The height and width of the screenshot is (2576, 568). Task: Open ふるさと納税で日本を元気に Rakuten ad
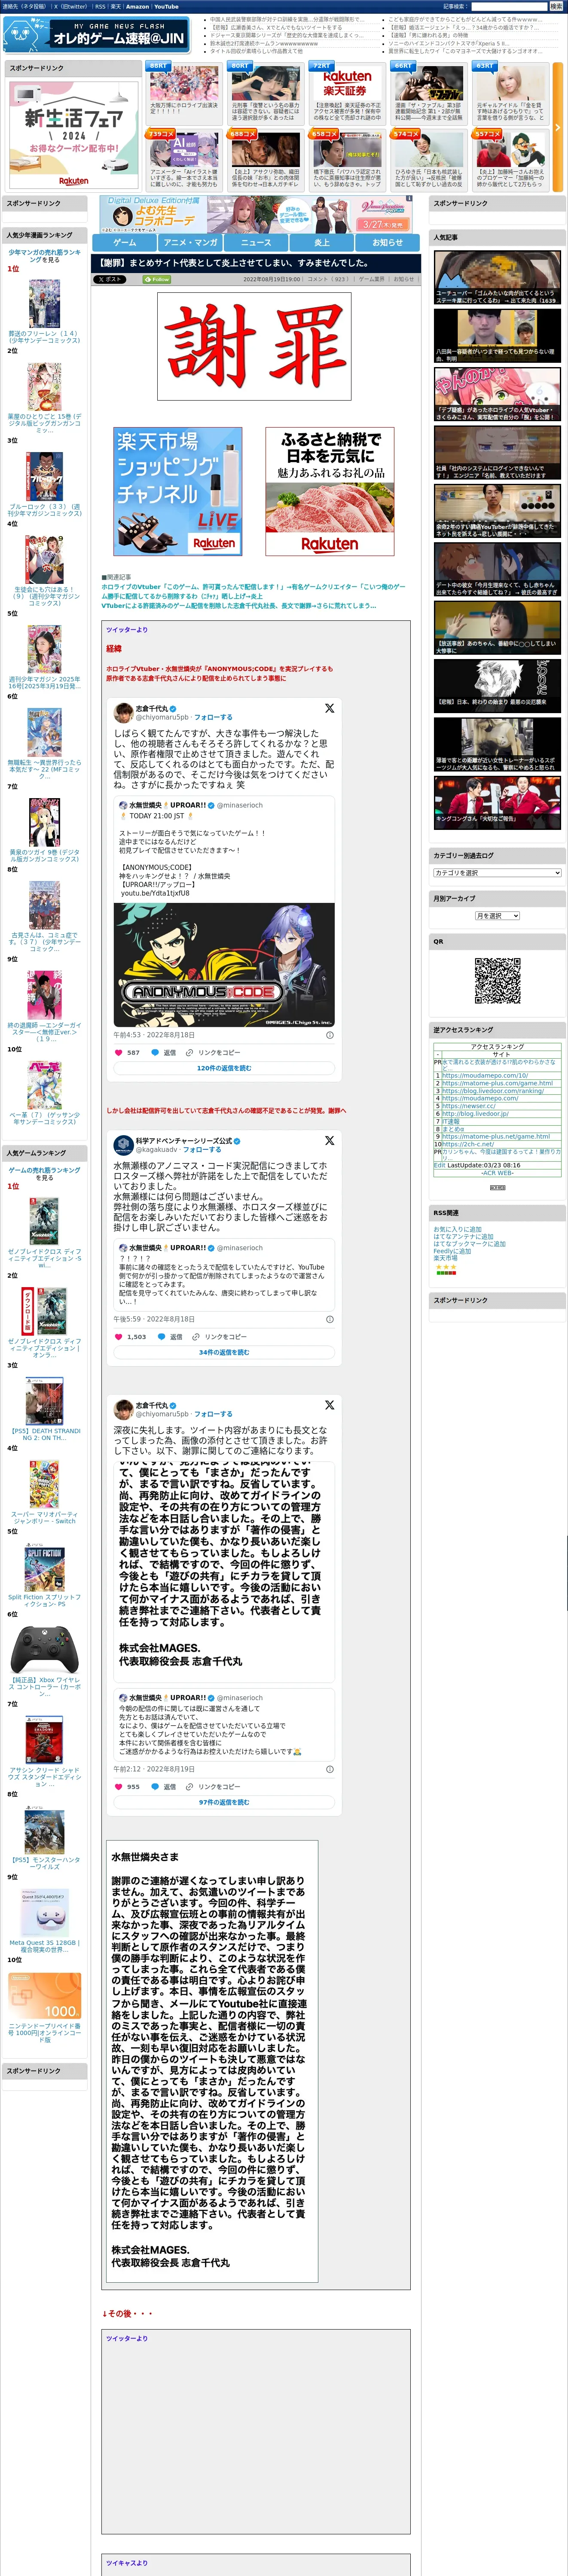coord(329,491)
